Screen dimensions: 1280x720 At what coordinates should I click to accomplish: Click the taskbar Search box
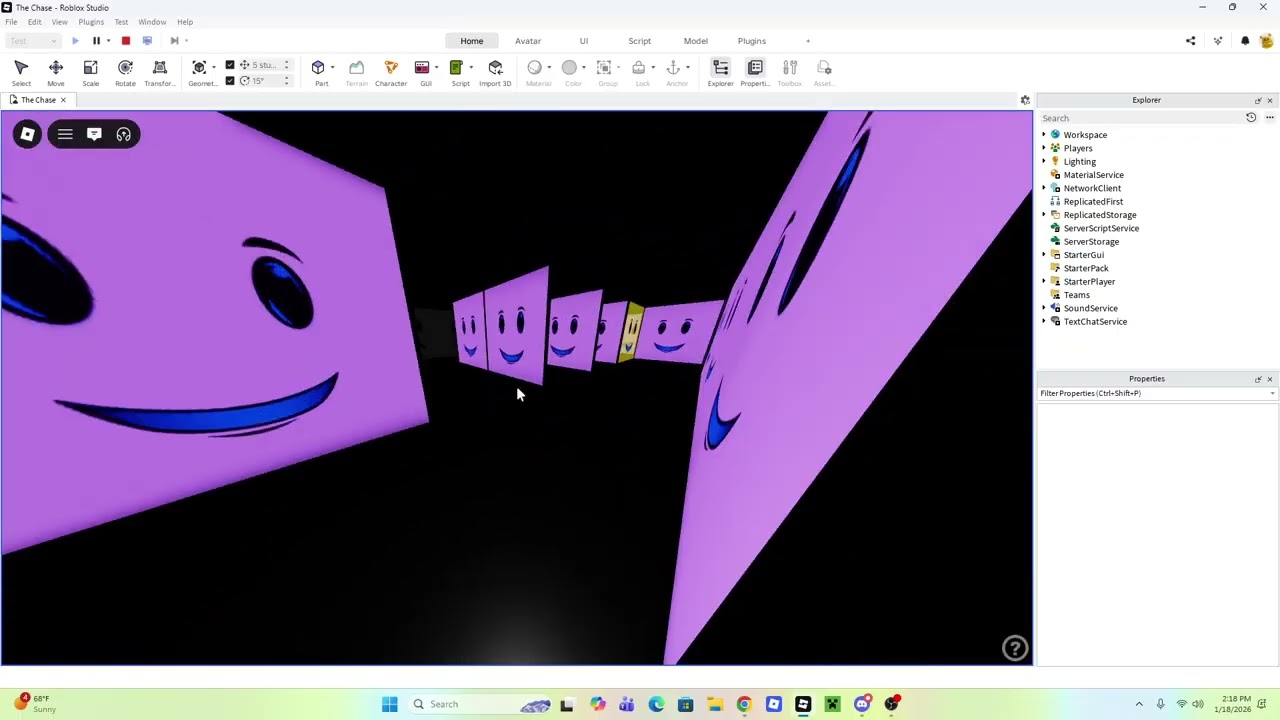point(482,704)
